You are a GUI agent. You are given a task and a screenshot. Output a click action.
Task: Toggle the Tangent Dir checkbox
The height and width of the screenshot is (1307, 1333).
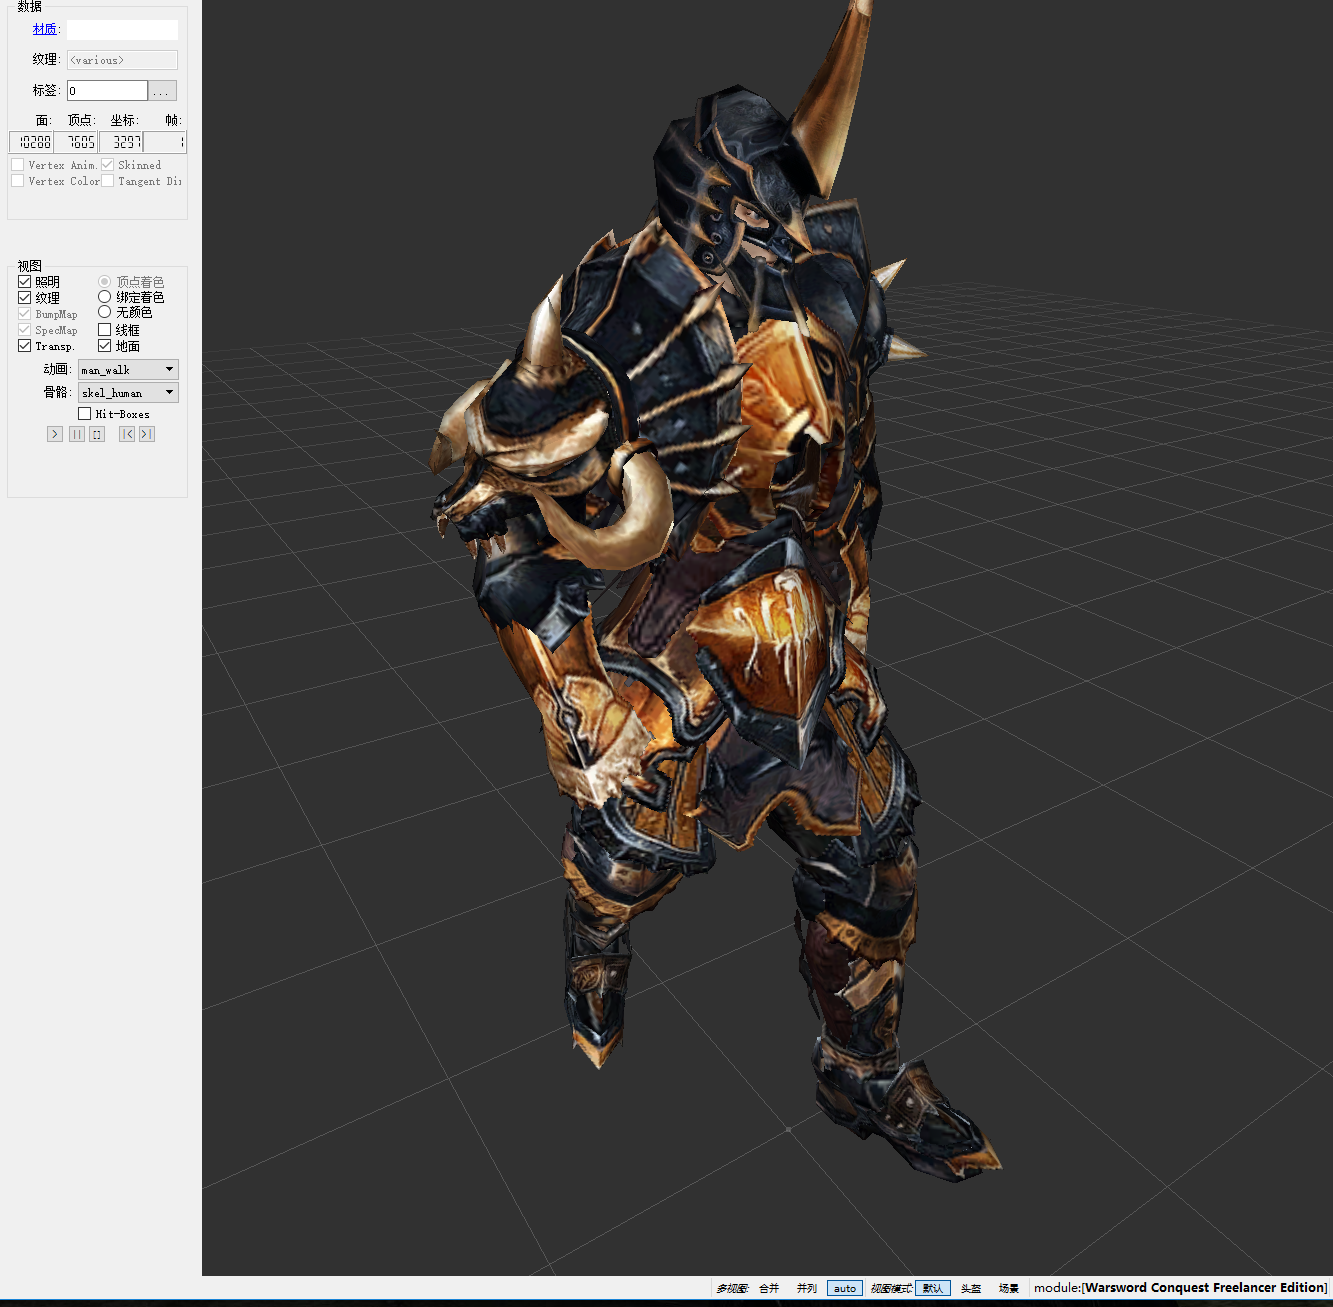click(x=107, y=181)
